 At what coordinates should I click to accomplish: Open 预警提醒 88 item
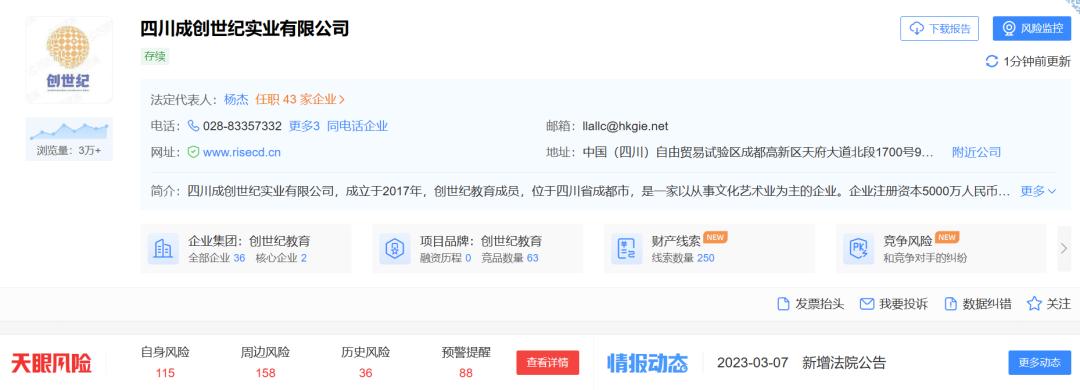466,362
